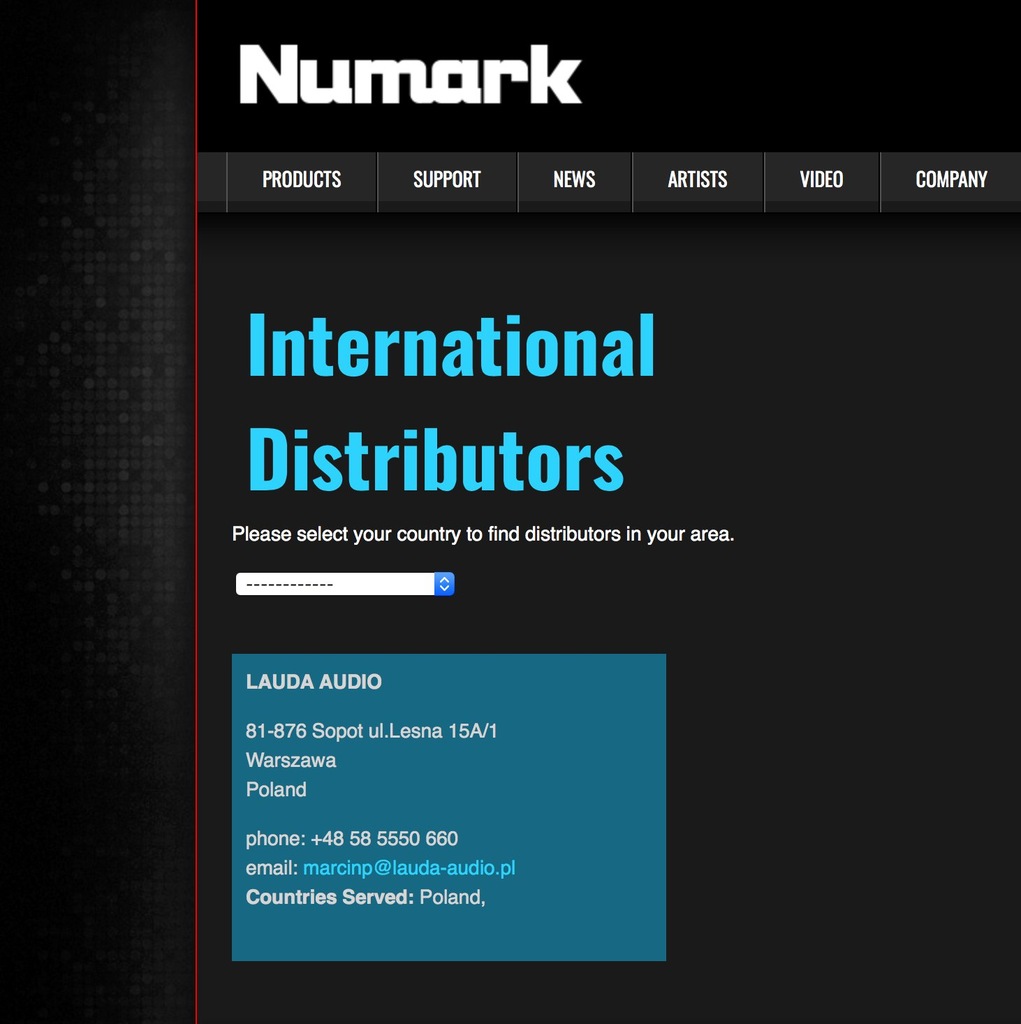Click the 'Please select your country' instruction text
This screenshot has height=1024, width=1021.
(x=483, y=534)
